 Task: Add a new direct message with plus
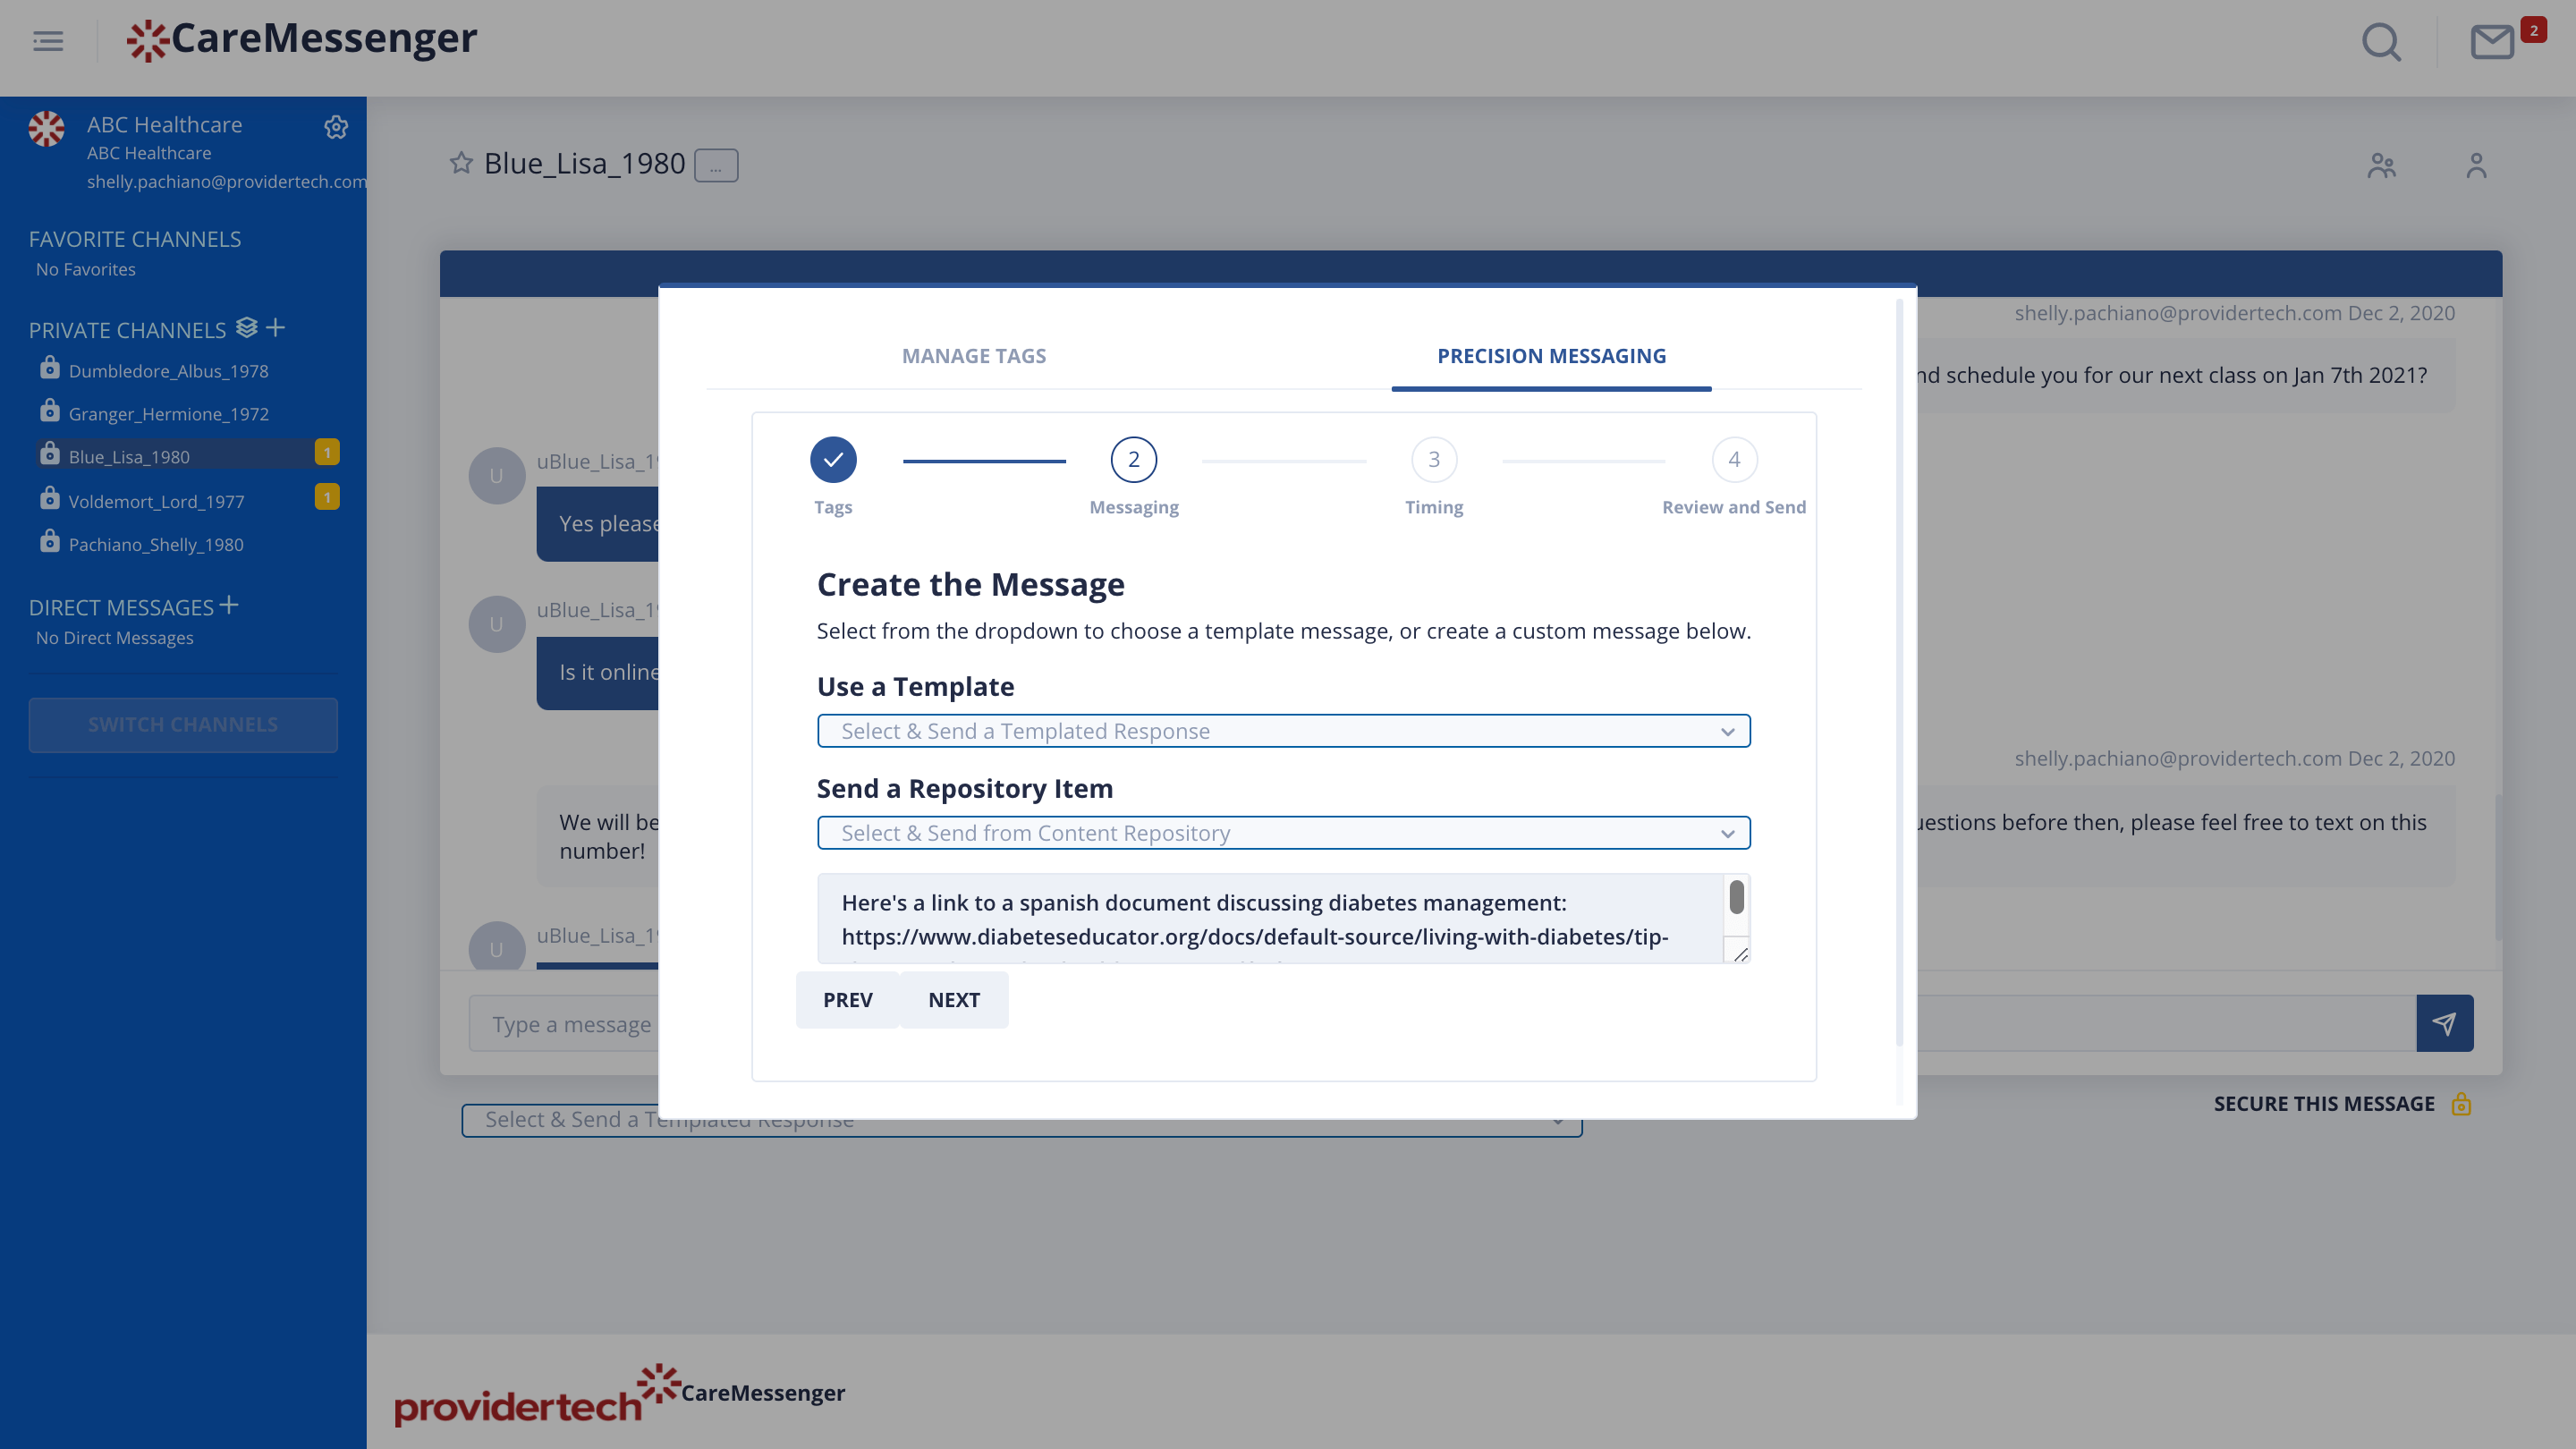(x=229, y=605)
